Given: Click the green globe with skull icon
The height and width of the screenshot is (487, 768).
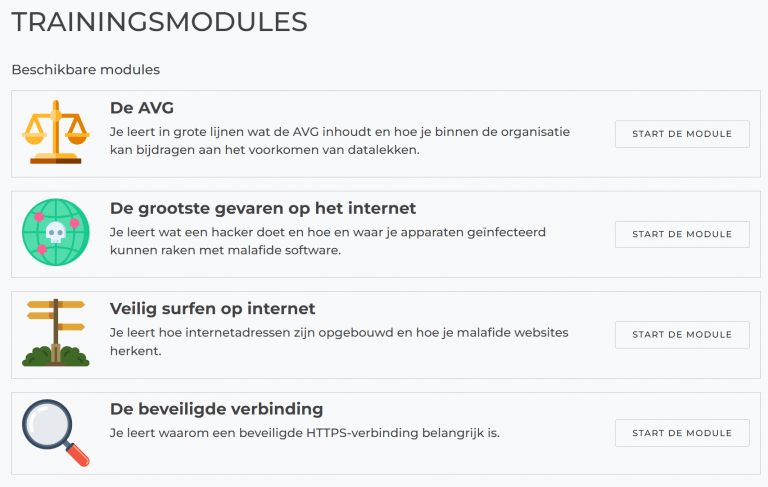Looking at the screenshot, I should click(56, 232).
